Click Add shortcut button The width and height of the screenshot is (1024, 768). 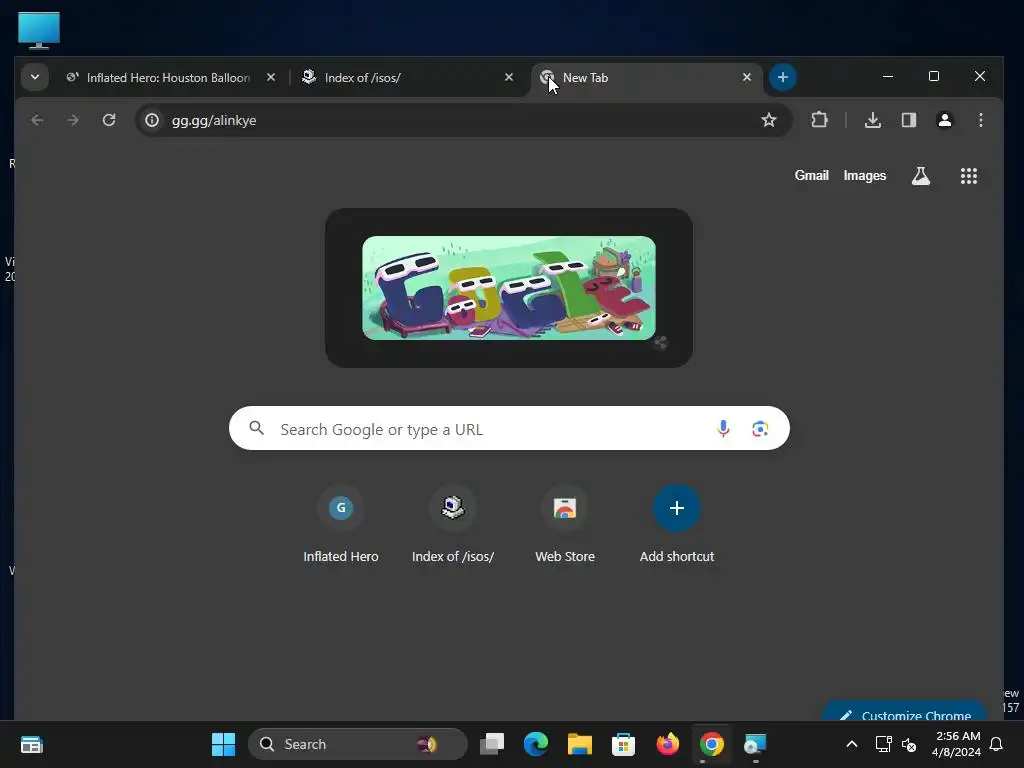(677, 525)
